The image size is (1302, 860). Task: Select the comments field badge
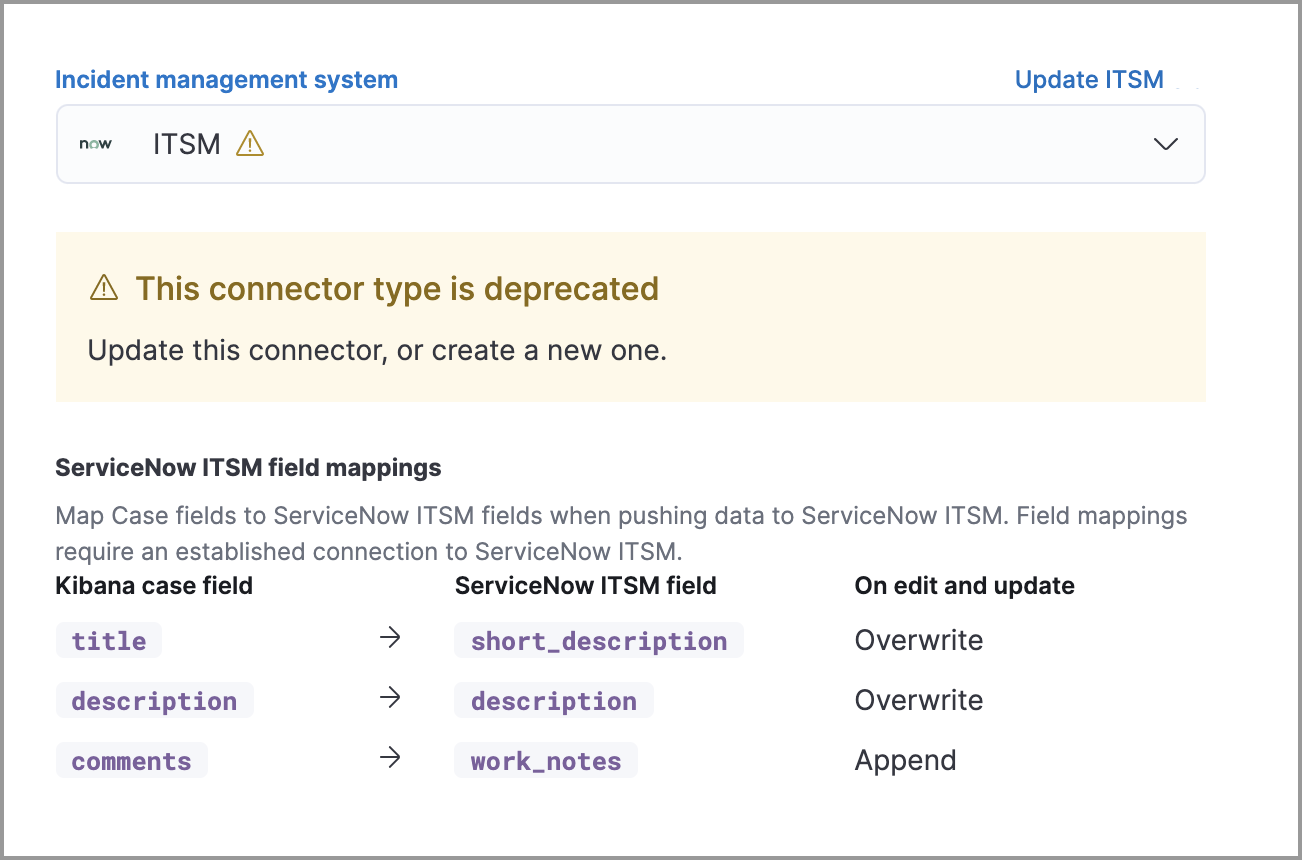131,760
